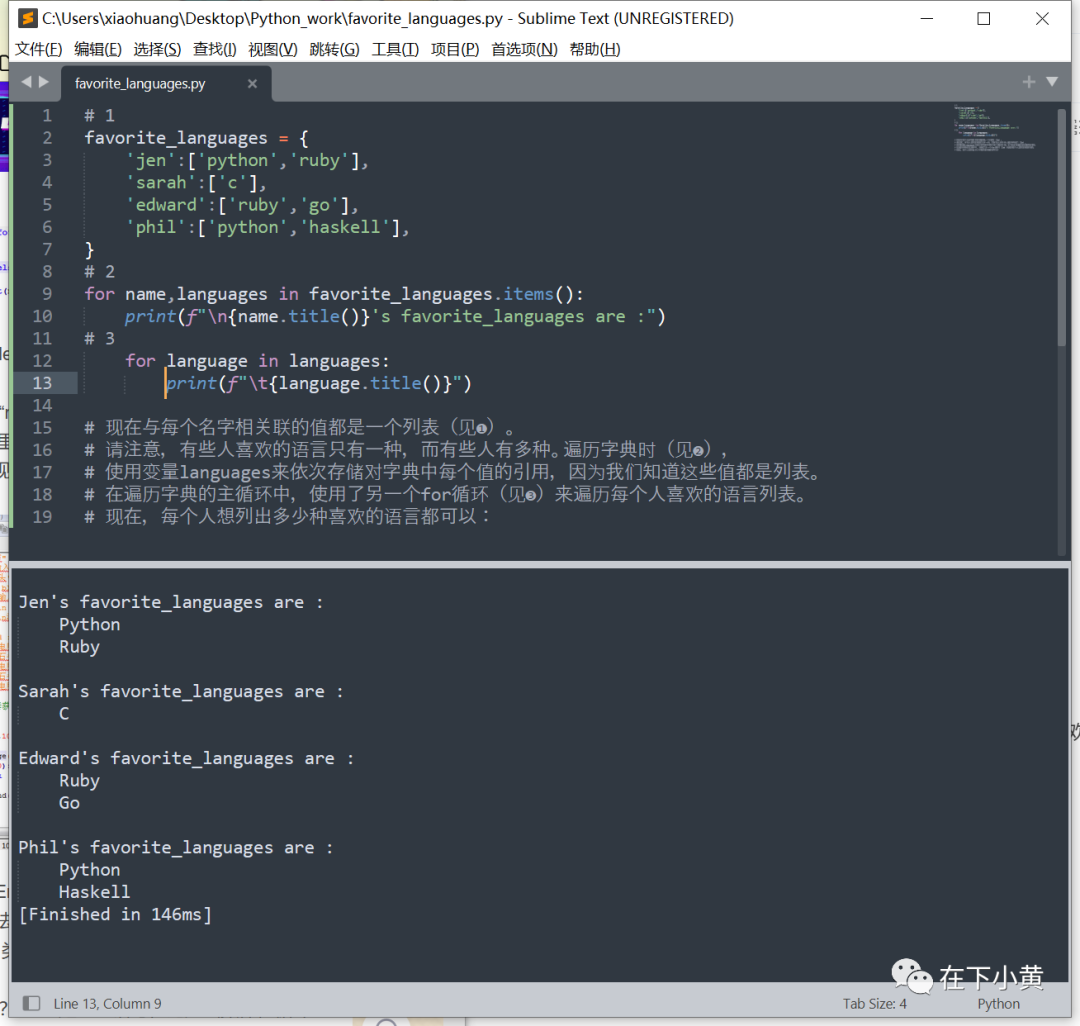Click the closing brace on line 7
This screenshot has width=1080, height=1026.
tap(89, 249)
